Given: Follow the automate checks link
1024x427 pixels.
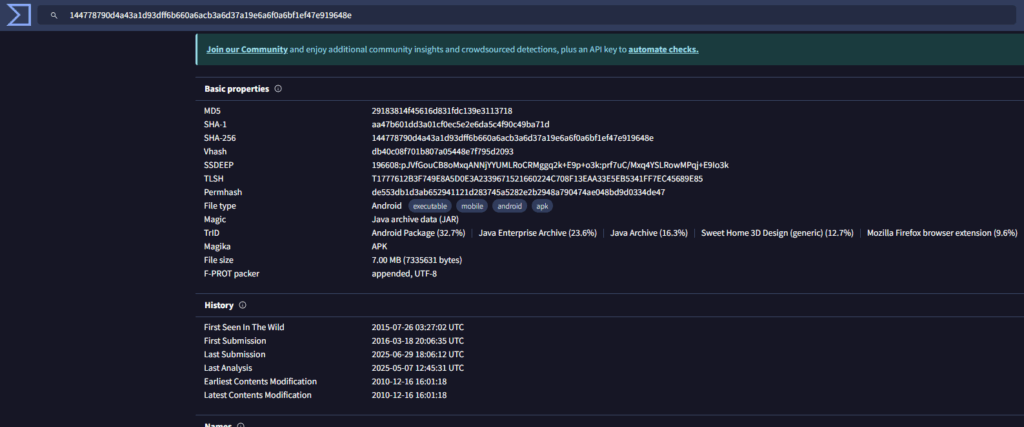Looking at the screenshot, I should coord(663,49).
